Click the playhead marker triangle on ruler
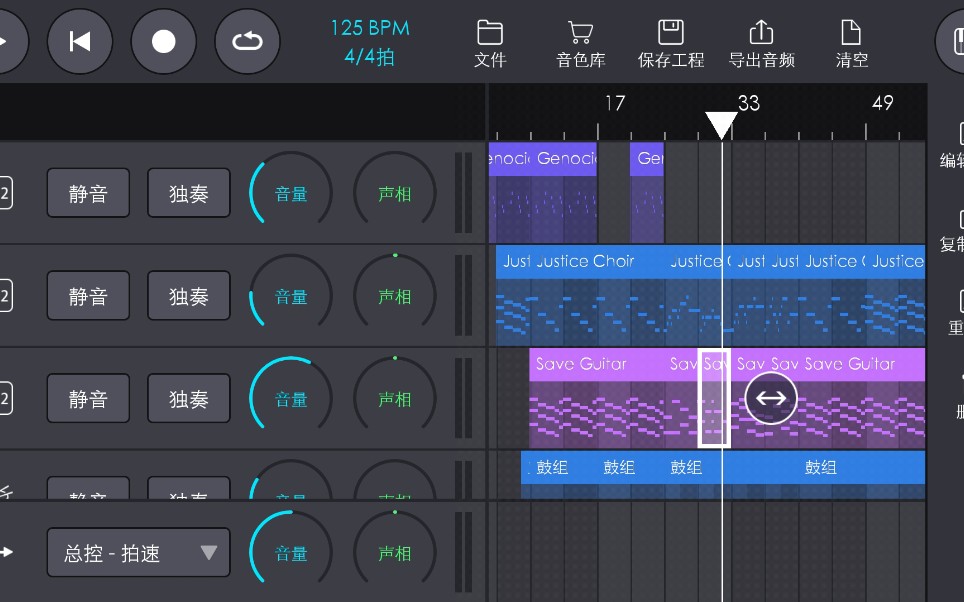The image size is (964, 602). pyautogui.click(x=721, y=125)
